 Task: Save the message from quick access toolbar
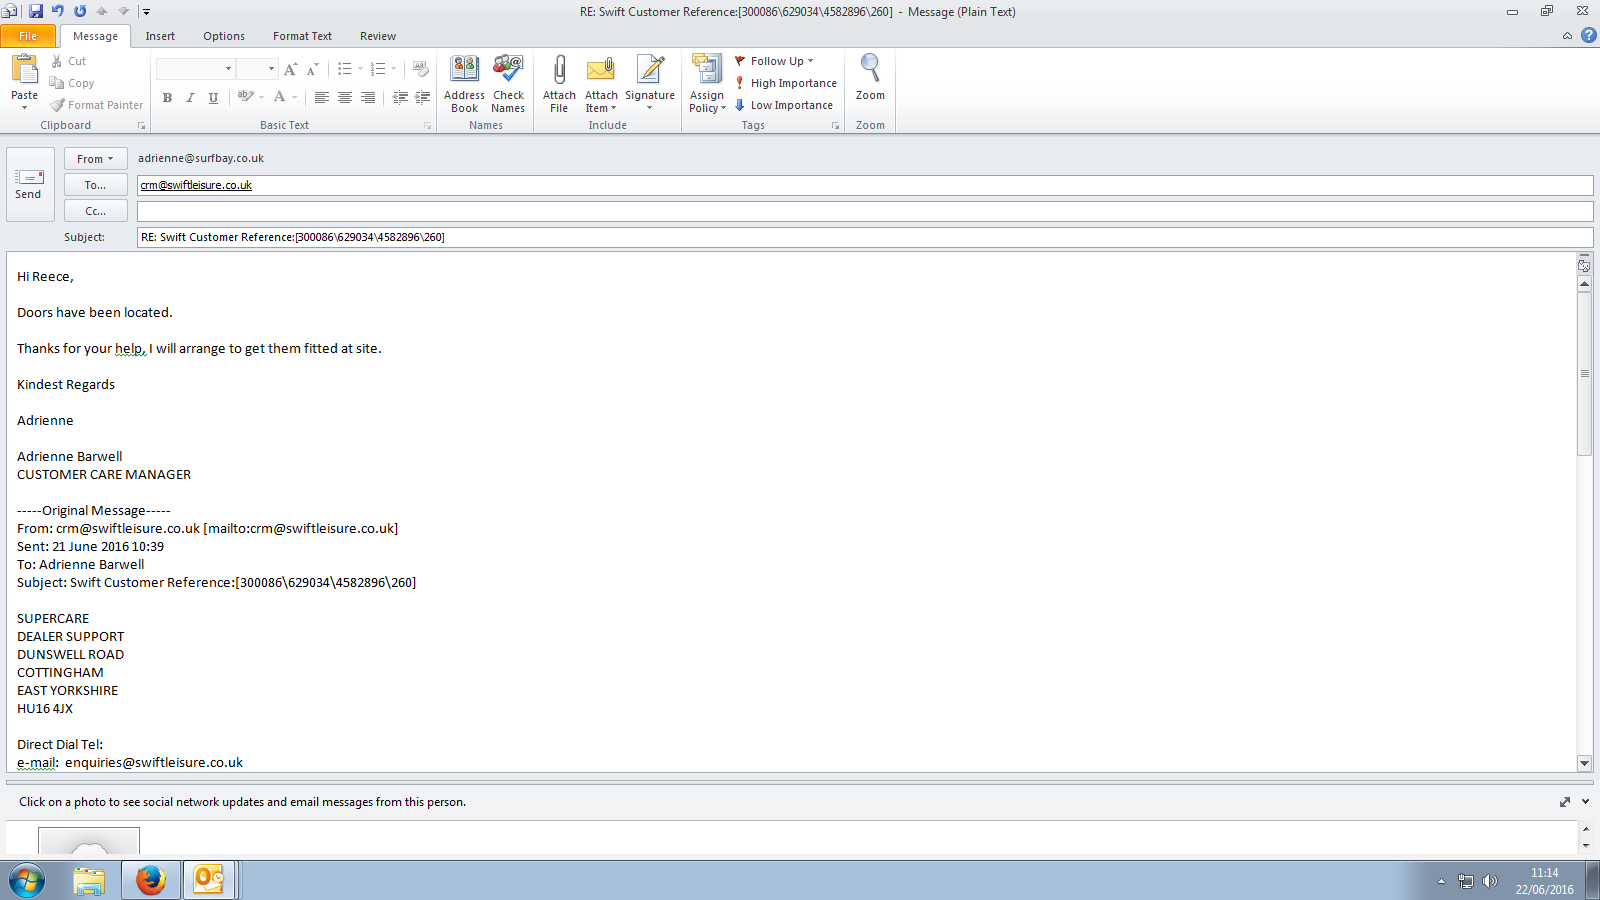pyautogui.click(x=36, y=11)
